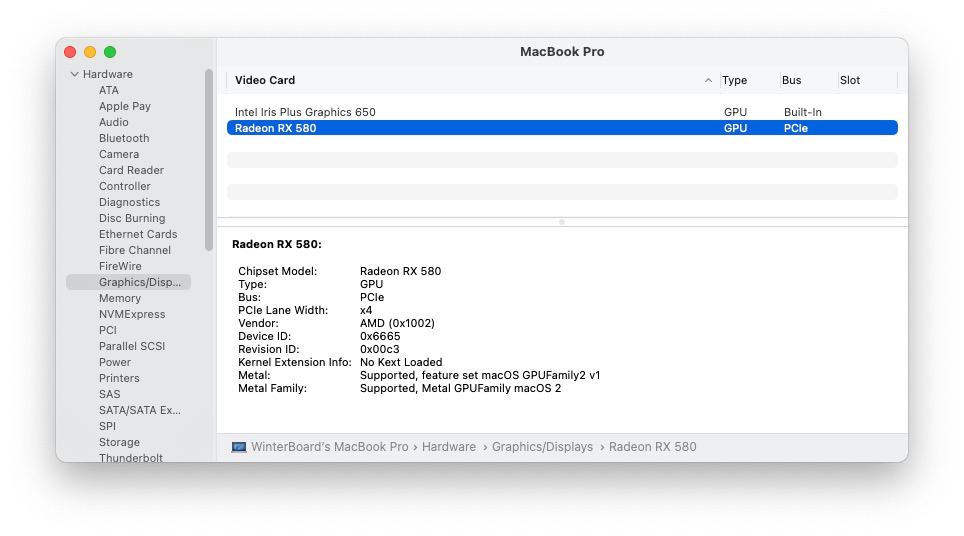Toggle sort order arrow on Video Card column

click(x=708, y=80)
